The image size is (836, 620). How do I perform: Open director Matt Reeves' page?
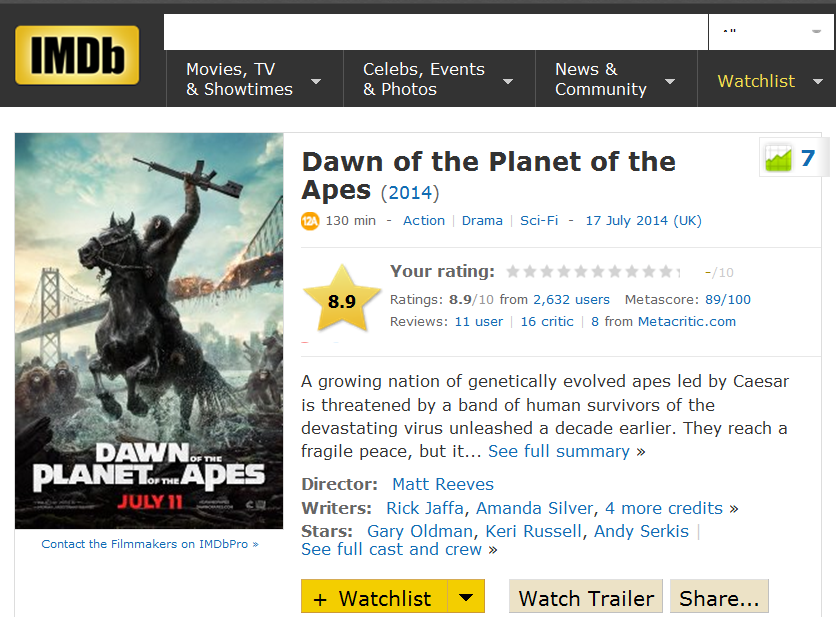(443, 485)
